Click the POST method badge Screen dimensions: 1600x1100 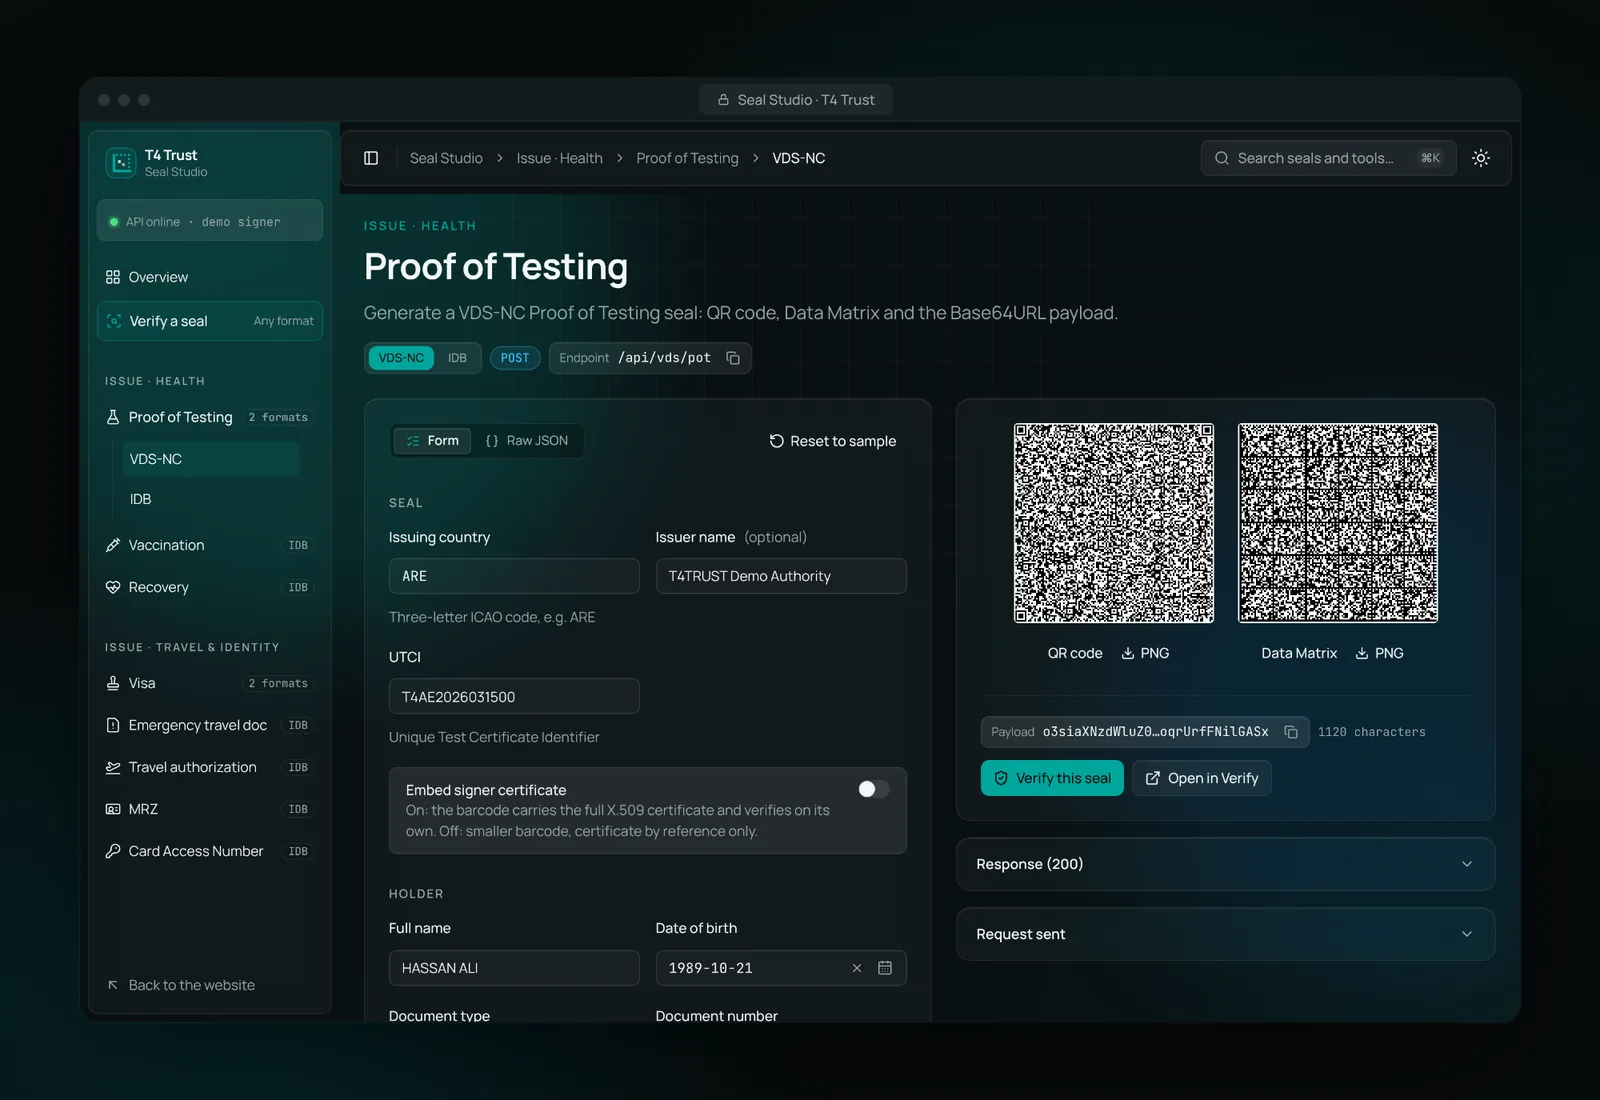(x=515, y=358)
